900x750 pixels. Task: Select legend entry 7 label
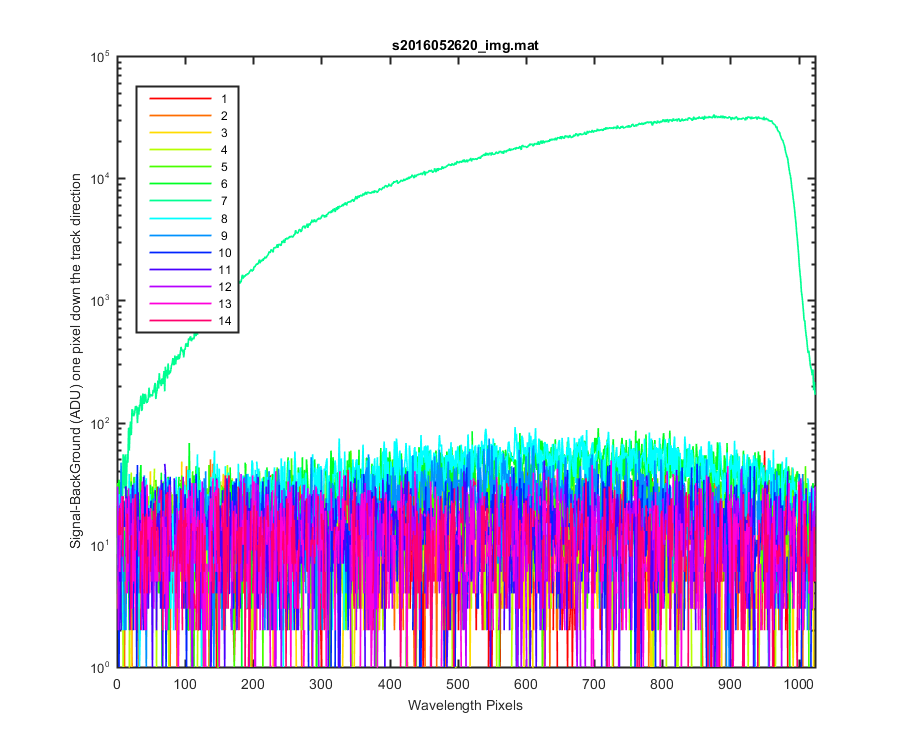224,201
